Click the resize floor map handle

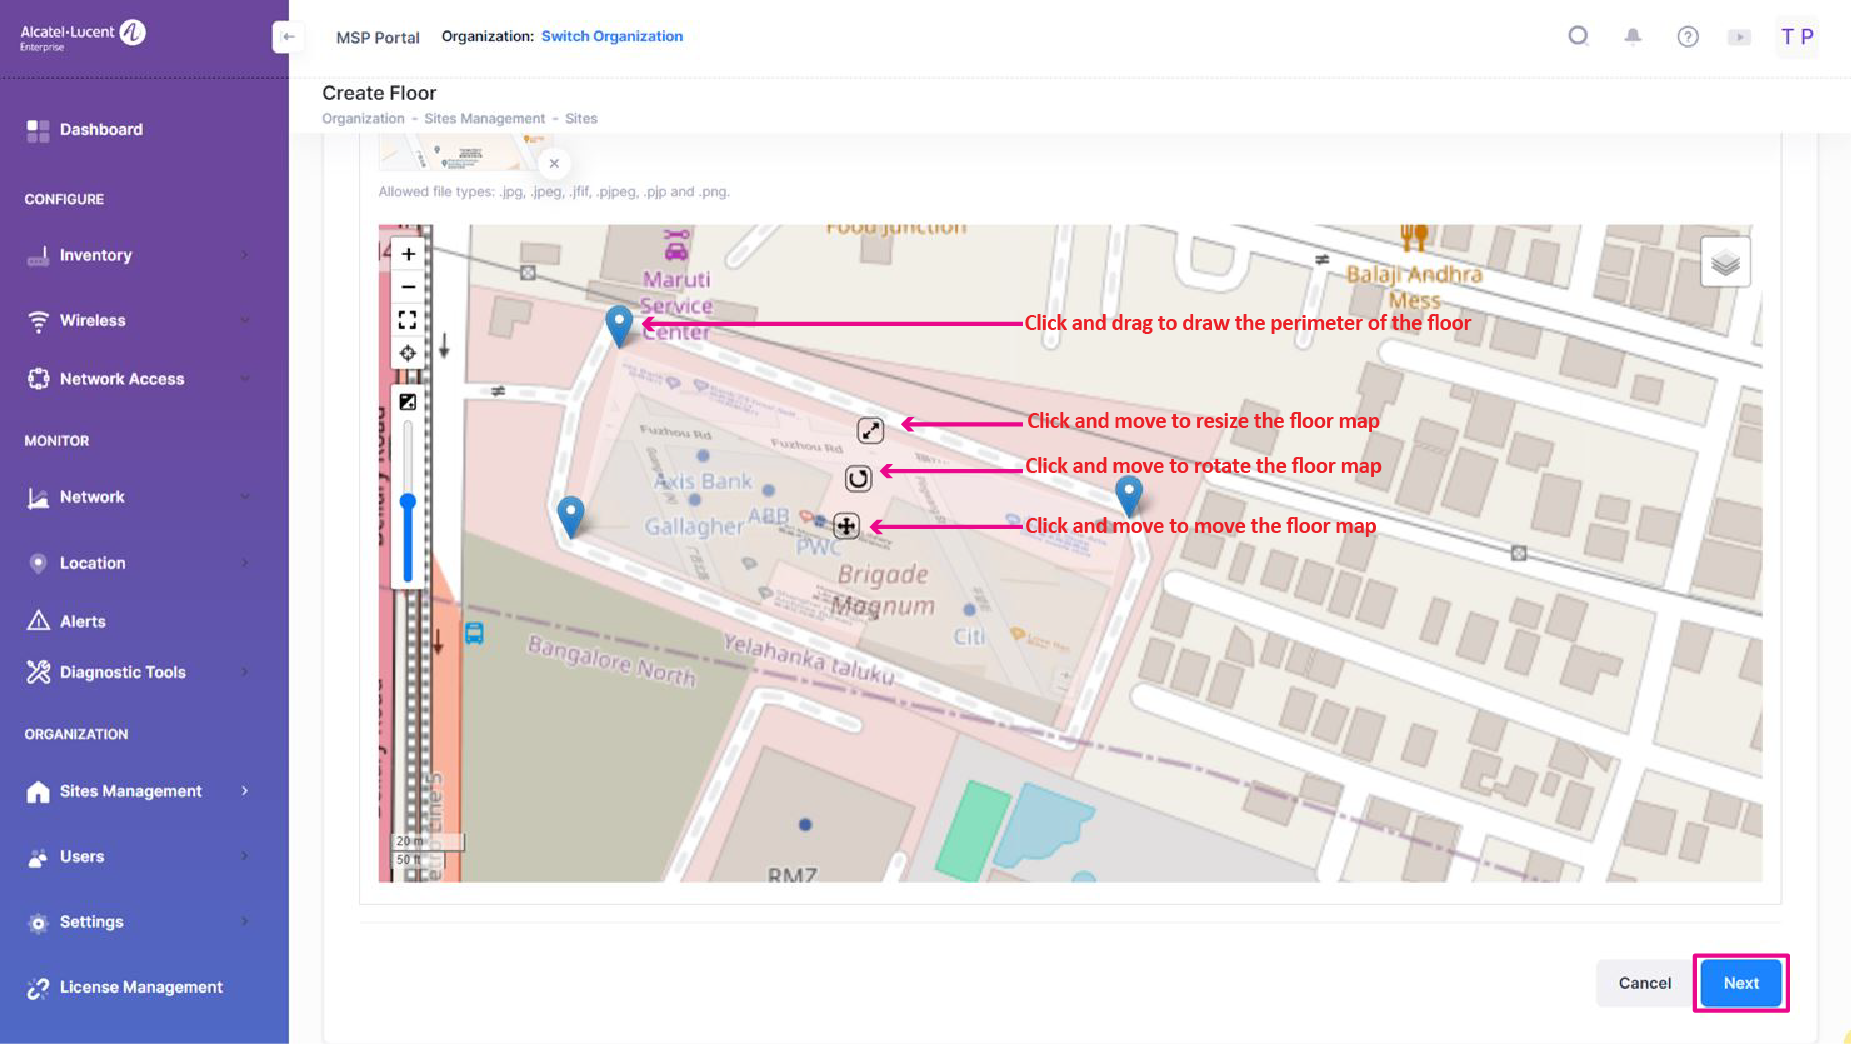click(x=870, y=430)
